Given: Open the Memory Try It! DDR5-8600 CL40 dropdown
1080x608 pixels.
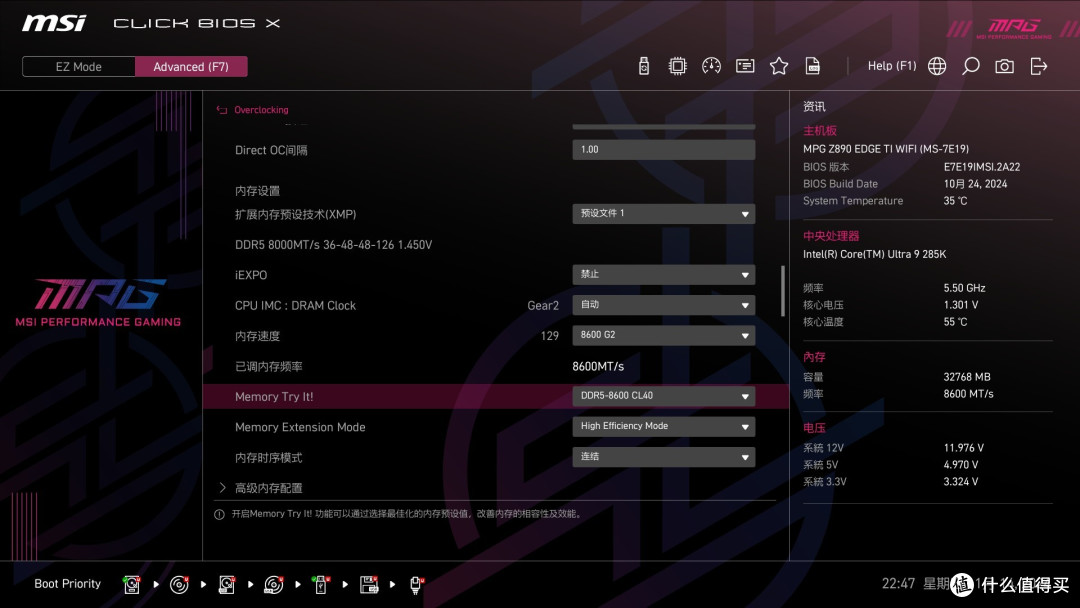Looking at the screenshot, I should click(x=663, y=396).
